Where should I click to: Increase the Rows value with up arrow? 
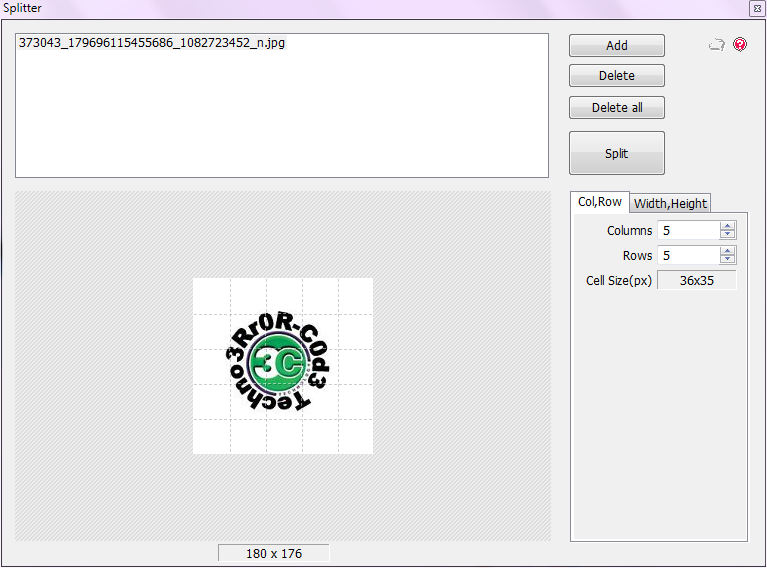click(x=727, y=251)
